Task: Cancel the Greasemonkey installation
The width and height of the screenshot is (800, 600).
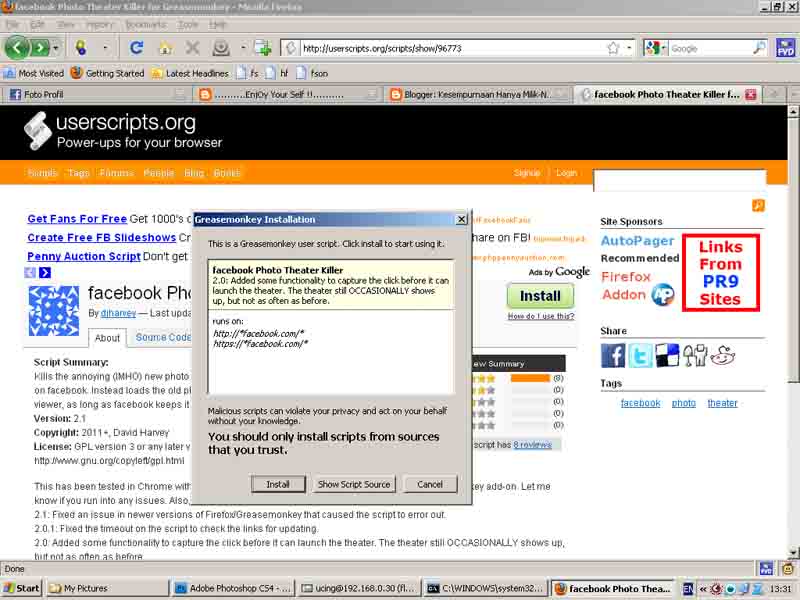Action: (x=430, y=484)
